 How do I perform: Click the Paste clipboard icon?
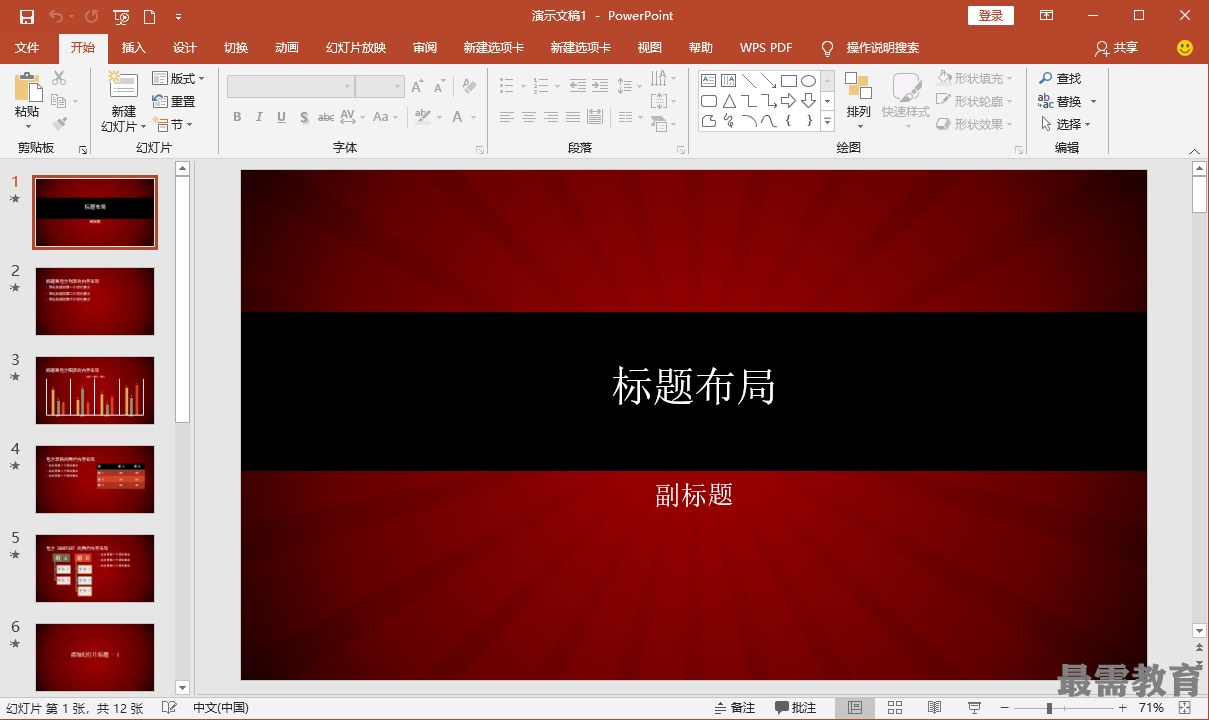pyautogui.click(x=27, y=87)
